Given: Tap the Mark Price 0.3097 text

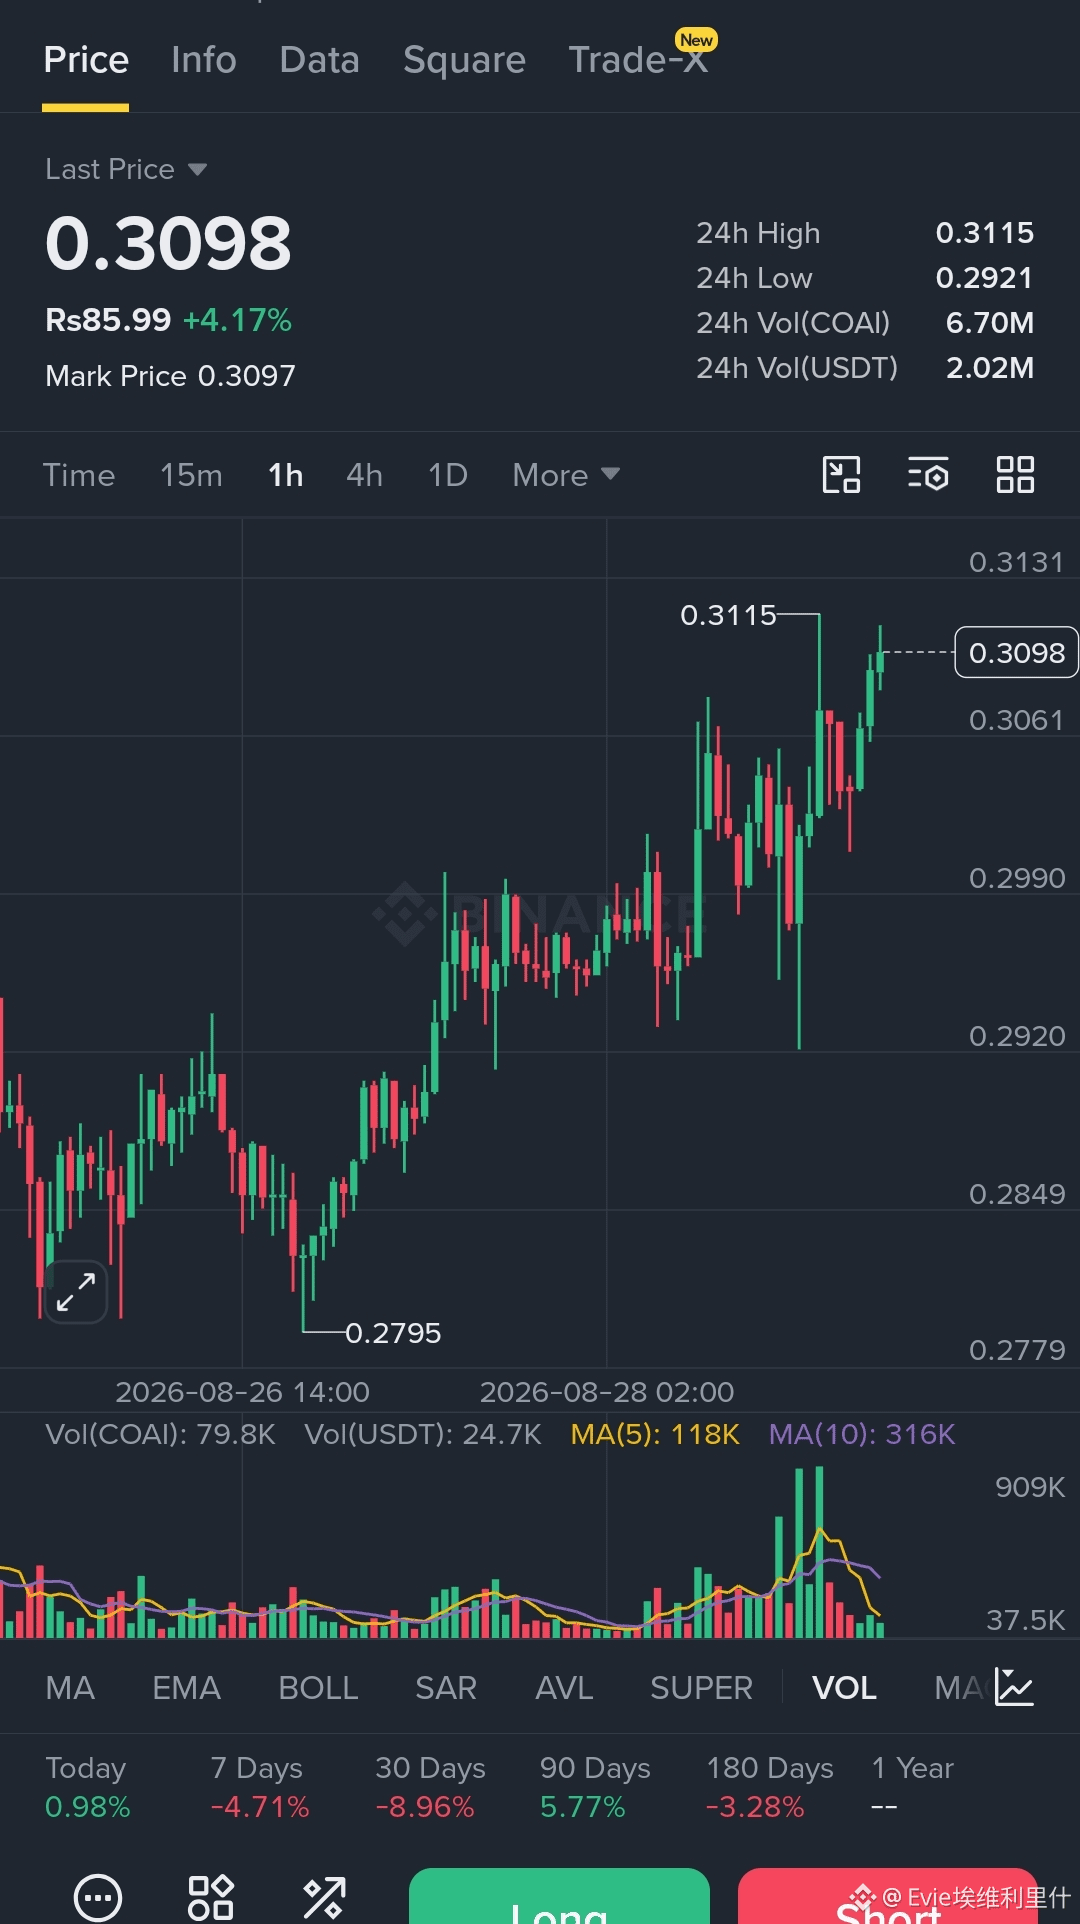Looking at the screenshot, I should point(170,376).
